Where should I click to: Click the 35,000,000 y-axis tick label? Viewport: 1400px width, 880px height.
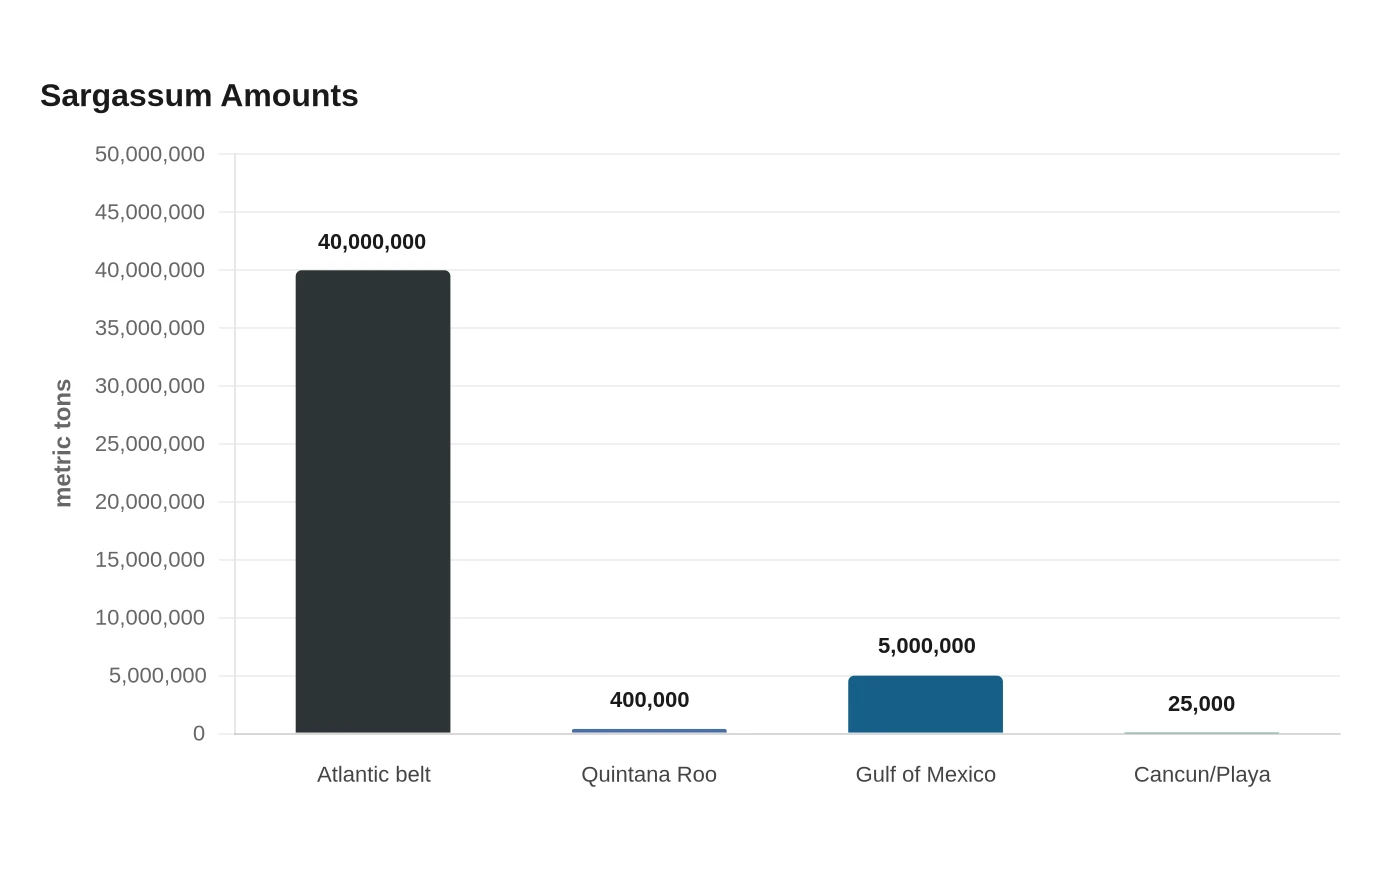pos(150,328)
